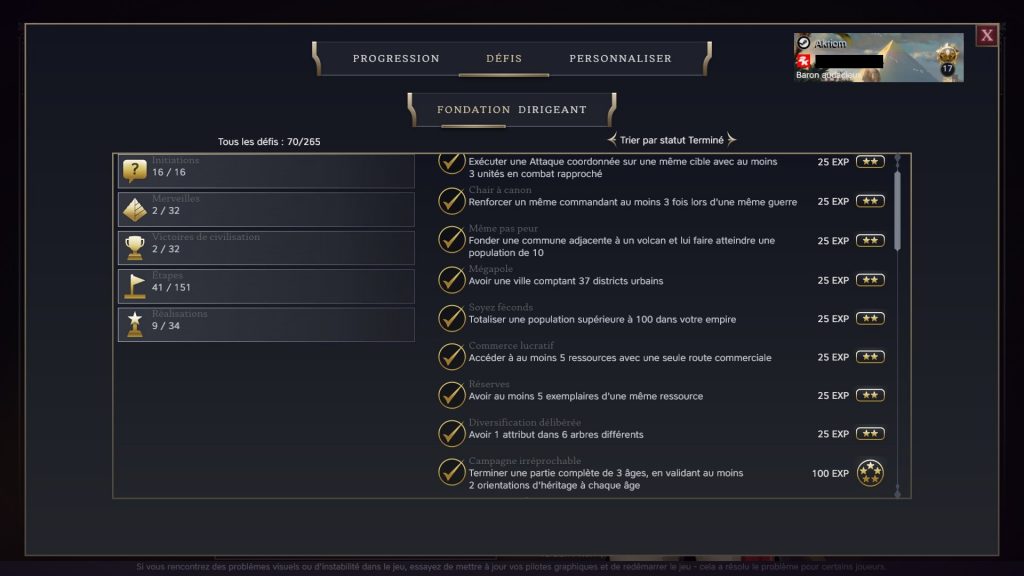The height and width of the screenshot is (576, 1024).
Task: Select the Merveilles pyramid icon
Action: tap(134, 210)
